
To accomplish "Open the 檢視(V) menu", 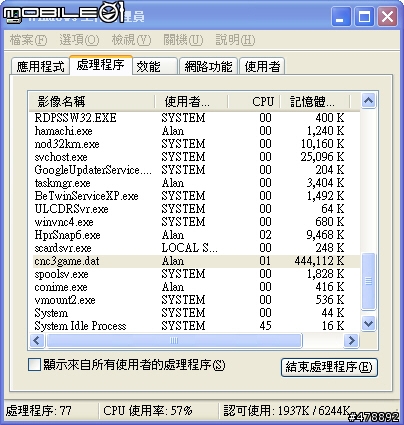I will coord(131,40).
